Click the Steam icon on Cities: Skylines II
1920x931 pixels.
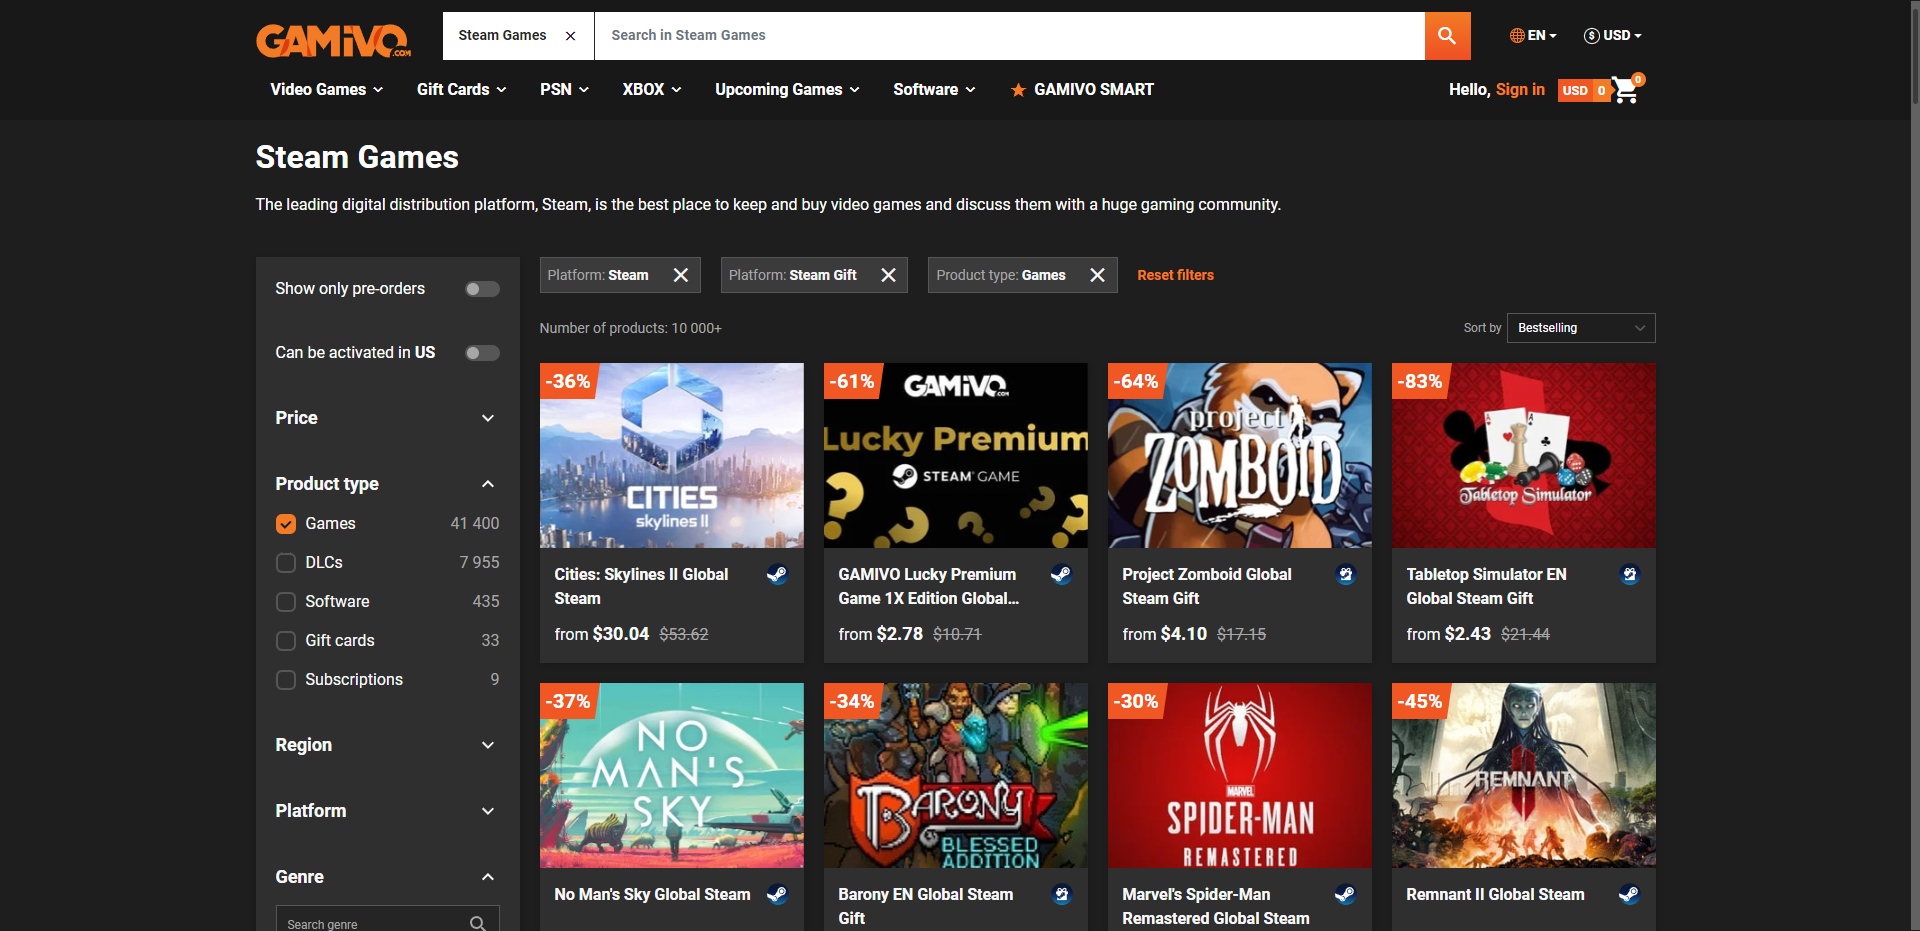(x=777, y=574)
